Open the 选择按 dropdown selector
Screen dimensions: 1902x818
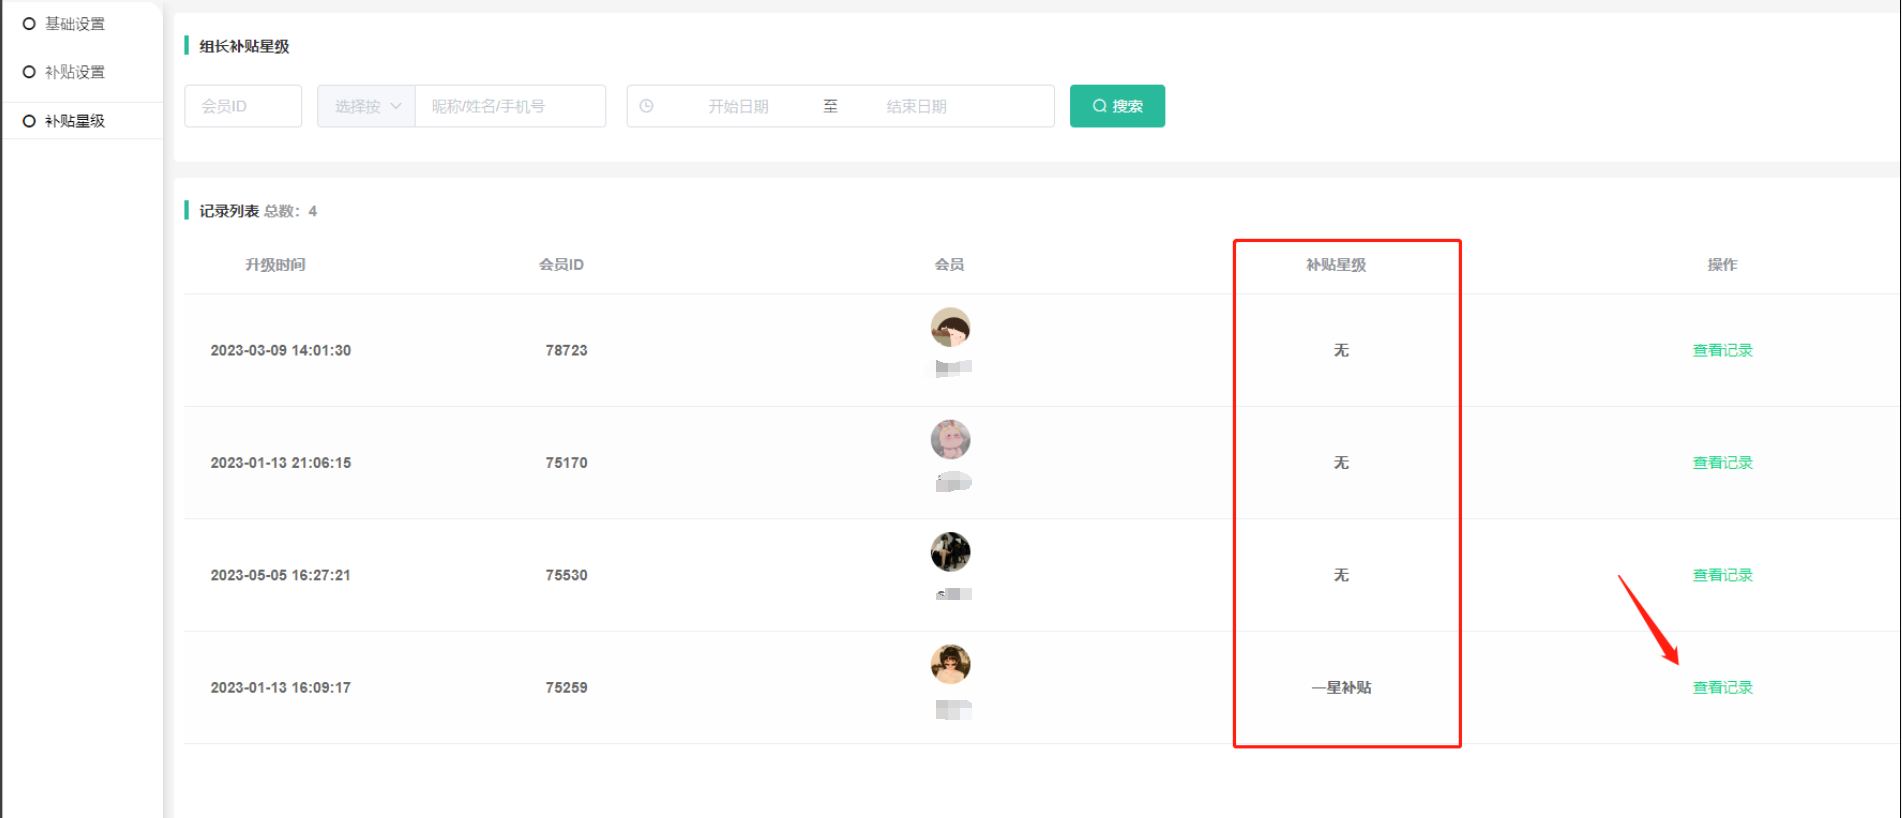point(366,106)
